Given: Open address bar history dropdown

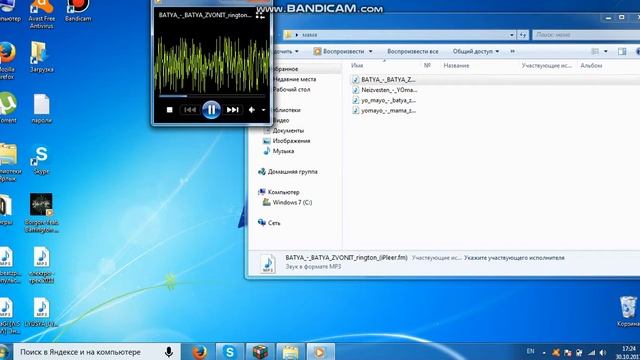Looking at the screenshot, I should 512,35.
